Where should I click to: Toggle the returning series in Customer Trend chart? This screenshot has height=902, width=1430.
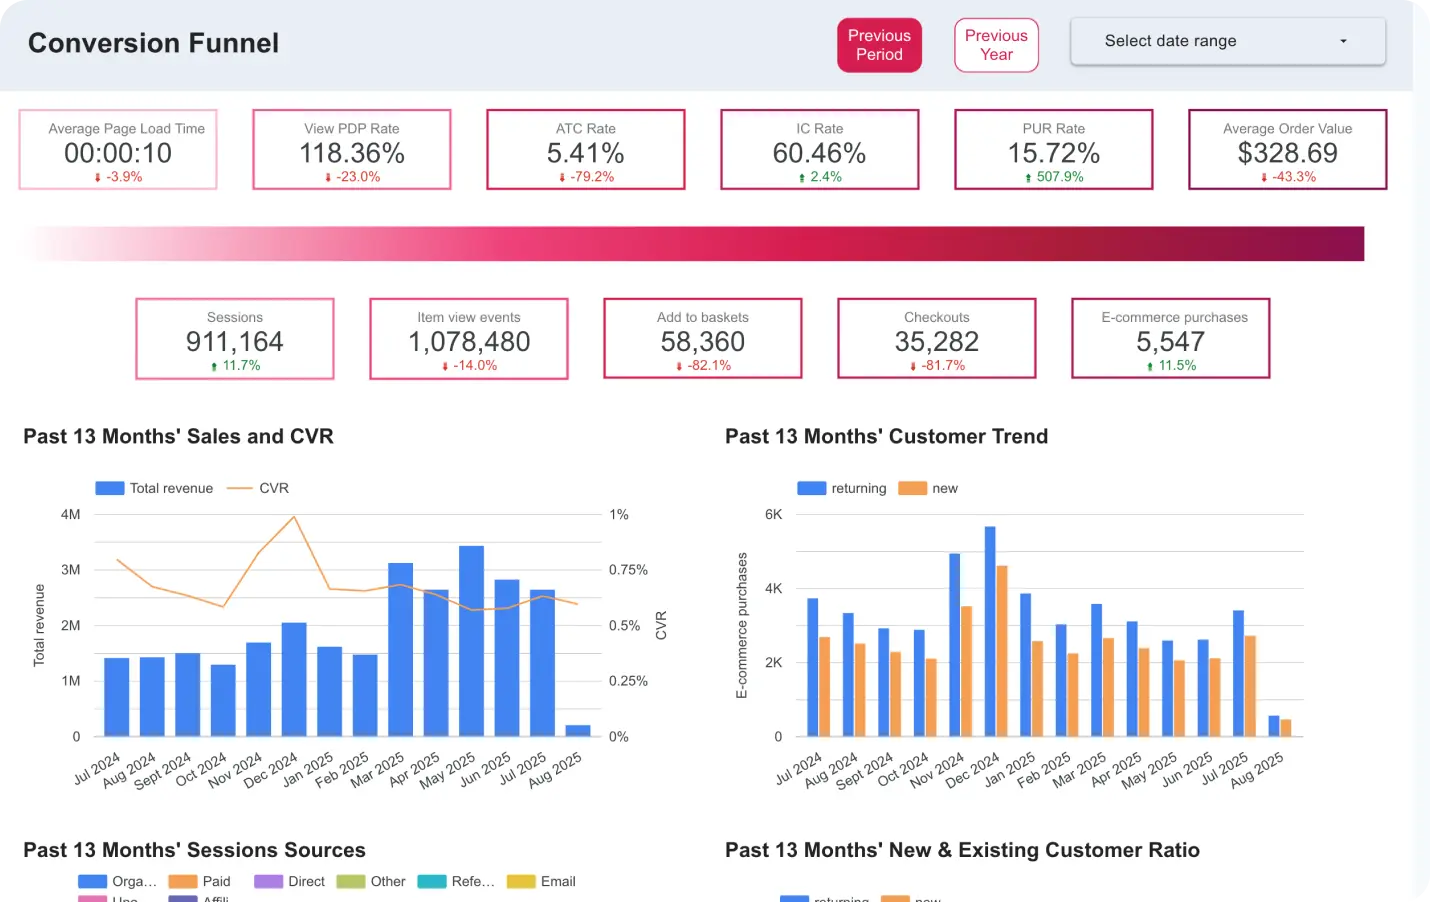tap(841, 487)
